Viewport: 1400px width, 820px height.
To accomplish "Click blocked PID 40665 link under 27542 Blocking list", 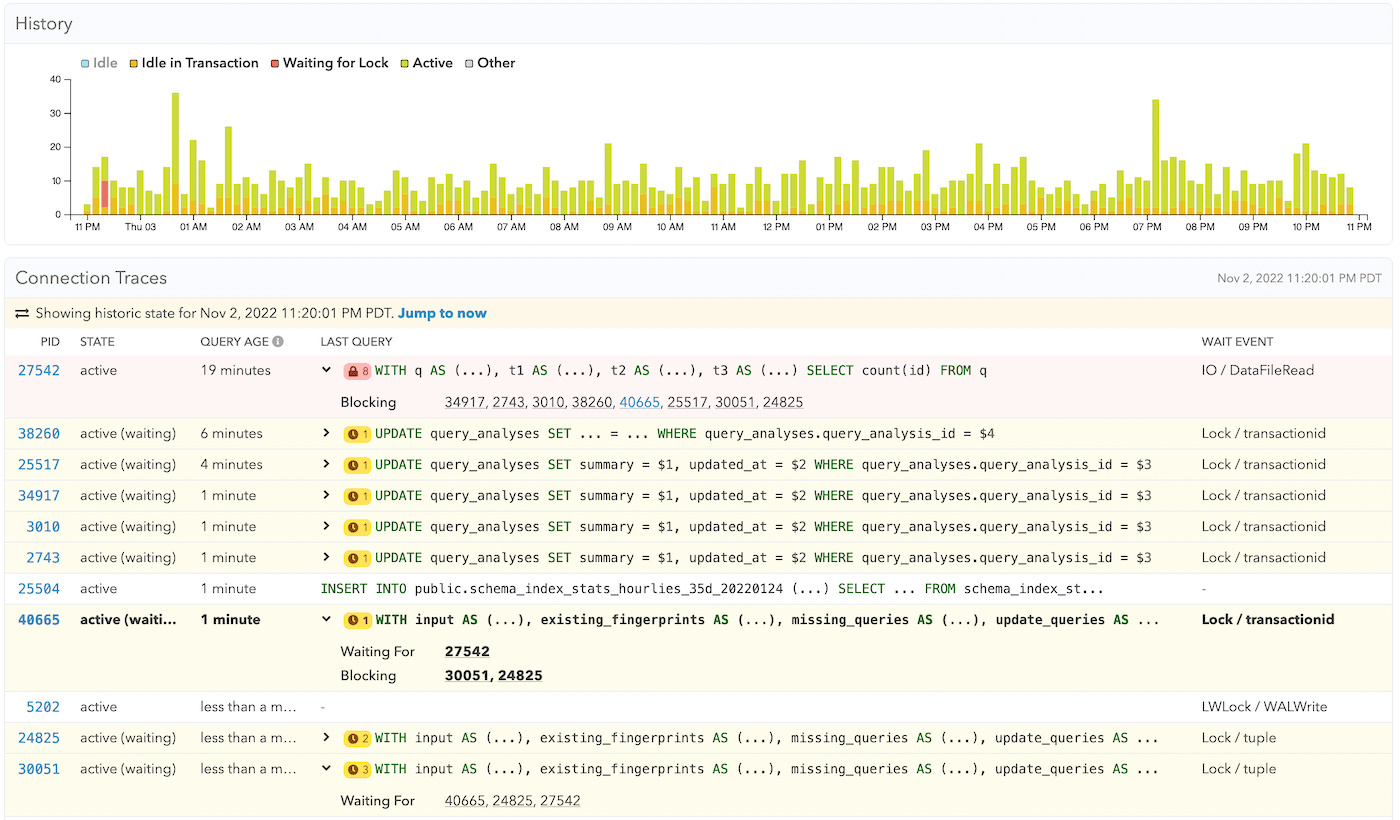I will (639, 402).
